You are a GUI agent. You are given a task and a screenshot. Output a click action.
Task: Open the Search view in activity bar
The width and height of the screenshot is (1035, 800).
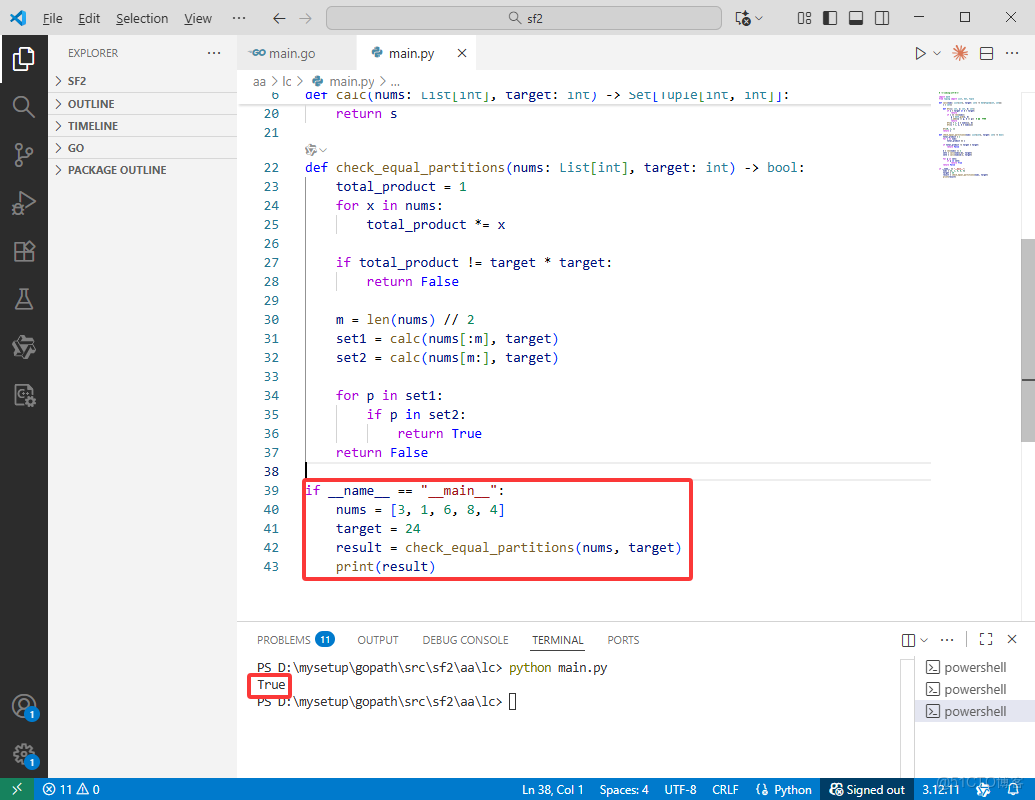[24, 106]
